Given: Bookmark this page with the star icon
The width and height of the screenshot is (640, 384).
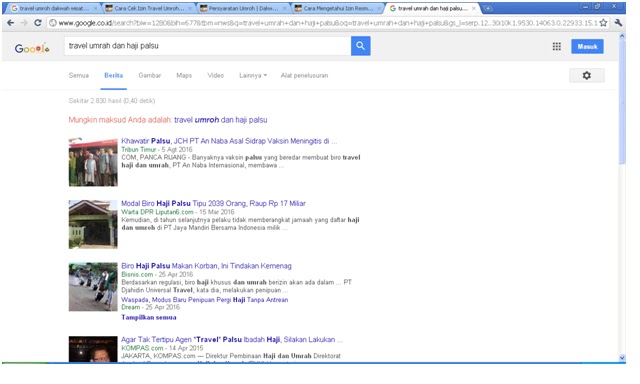Looking at the screenshot, I should (x=603, y=23).
